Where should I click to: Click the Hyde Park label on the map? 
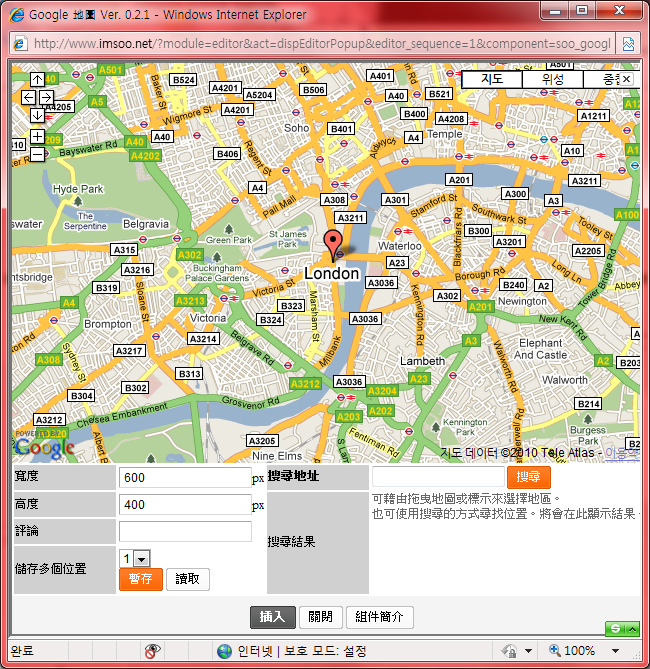[x=78, y=189]
